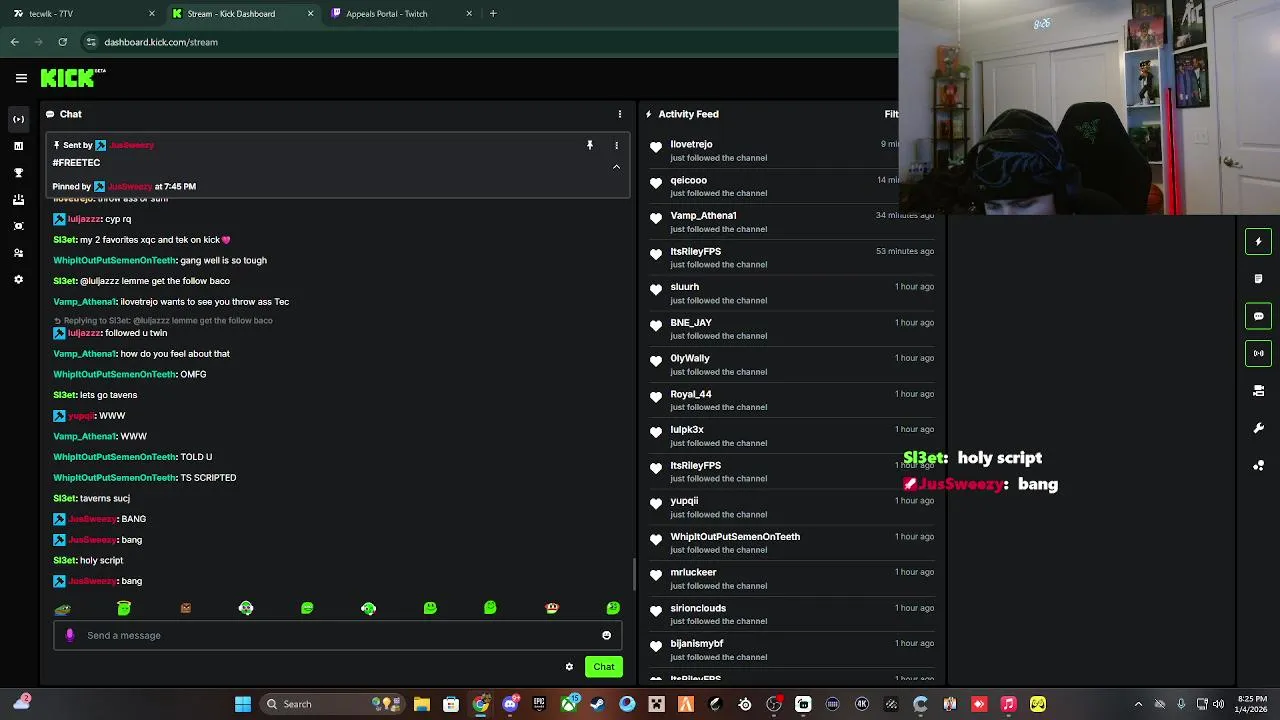Open Steam from the taskbar
Image resolution: width=1280 pixels, height=720 pixels.
(x=598, y=704)
